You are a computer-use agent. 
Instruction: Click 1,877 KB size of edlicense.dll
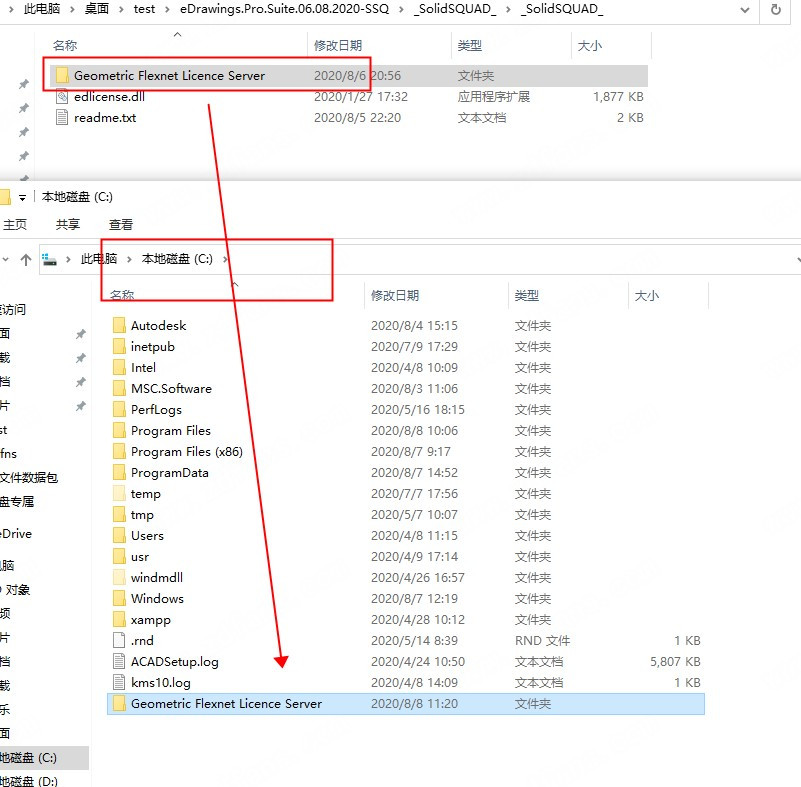tap(618, 97)
